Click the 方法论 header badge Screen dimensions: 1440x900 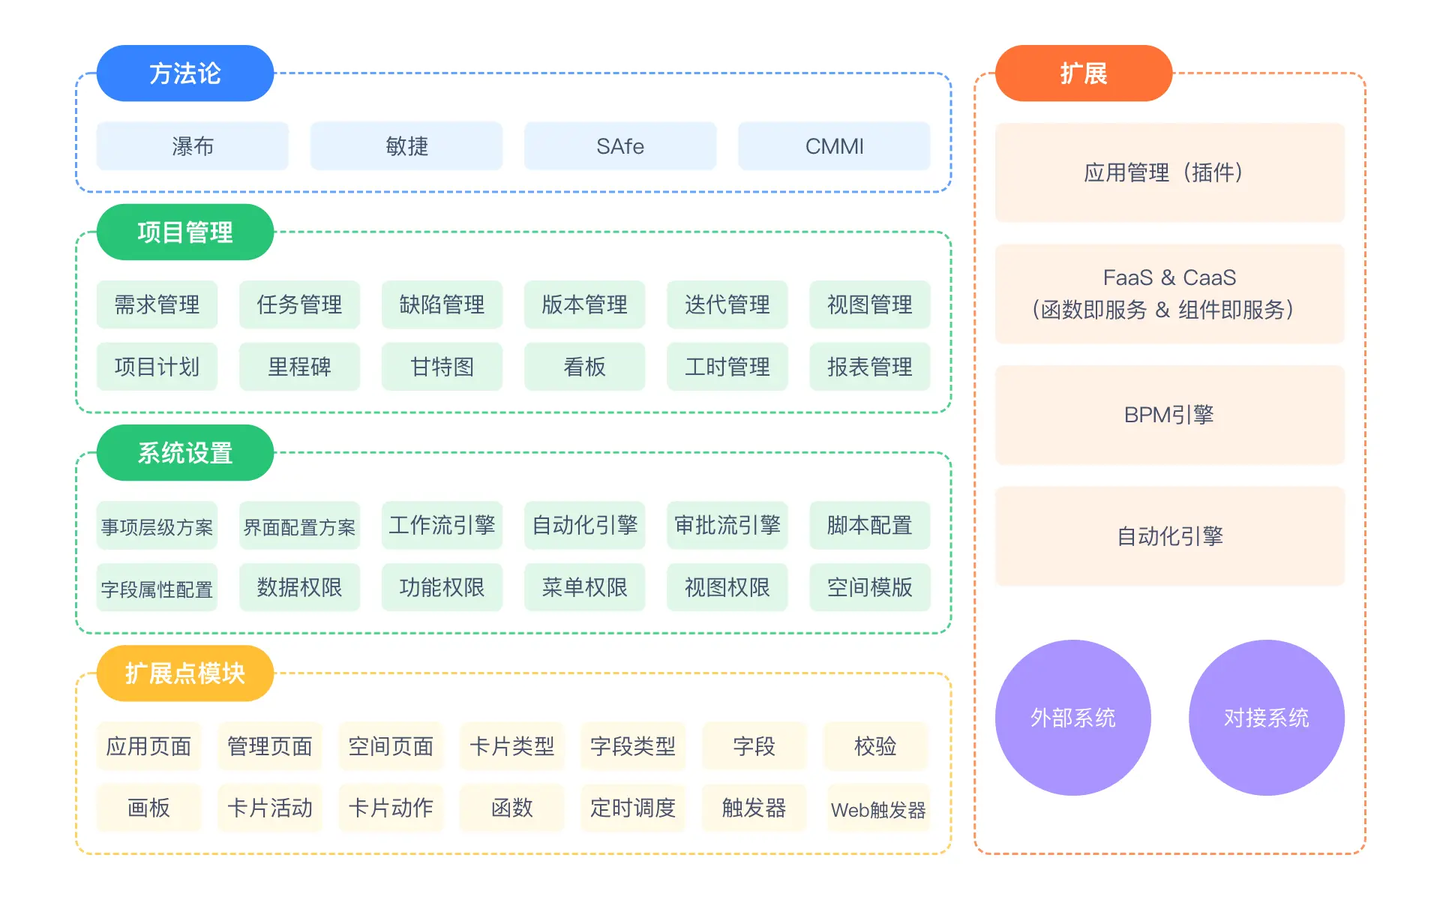pyautogui.click(x=184, y=72)
